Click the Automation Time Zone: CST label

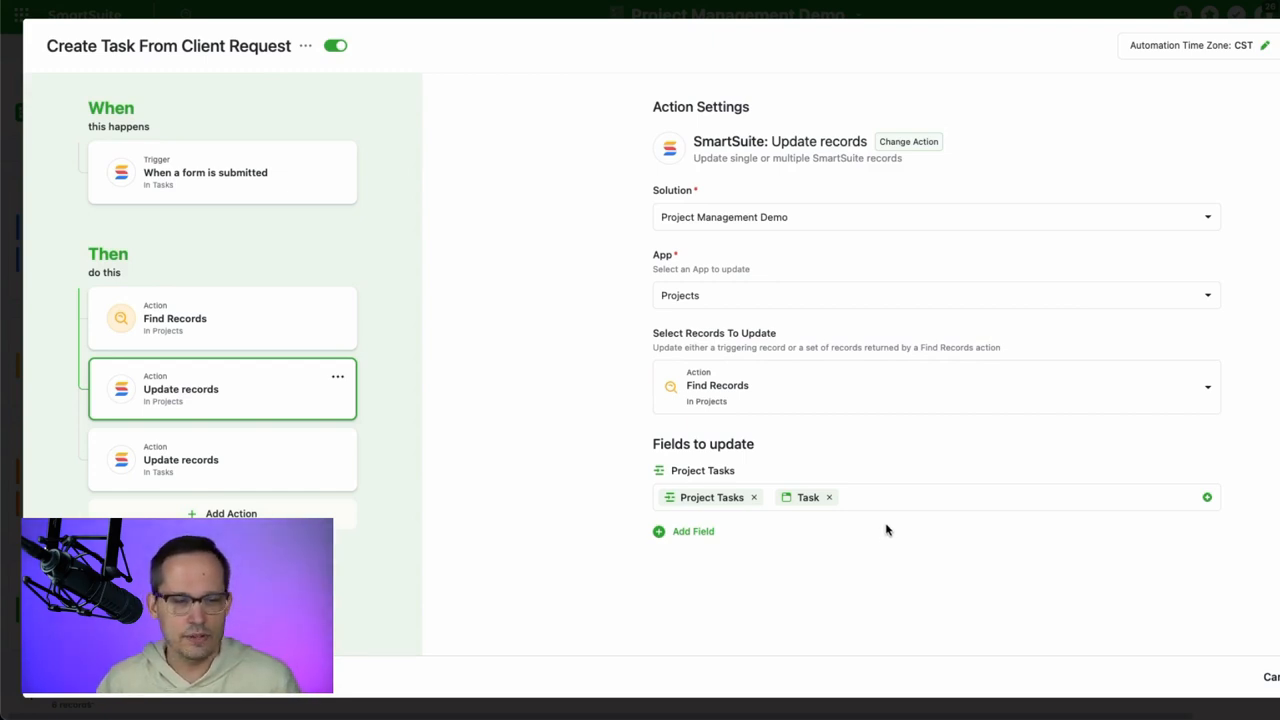(1191, 45)
